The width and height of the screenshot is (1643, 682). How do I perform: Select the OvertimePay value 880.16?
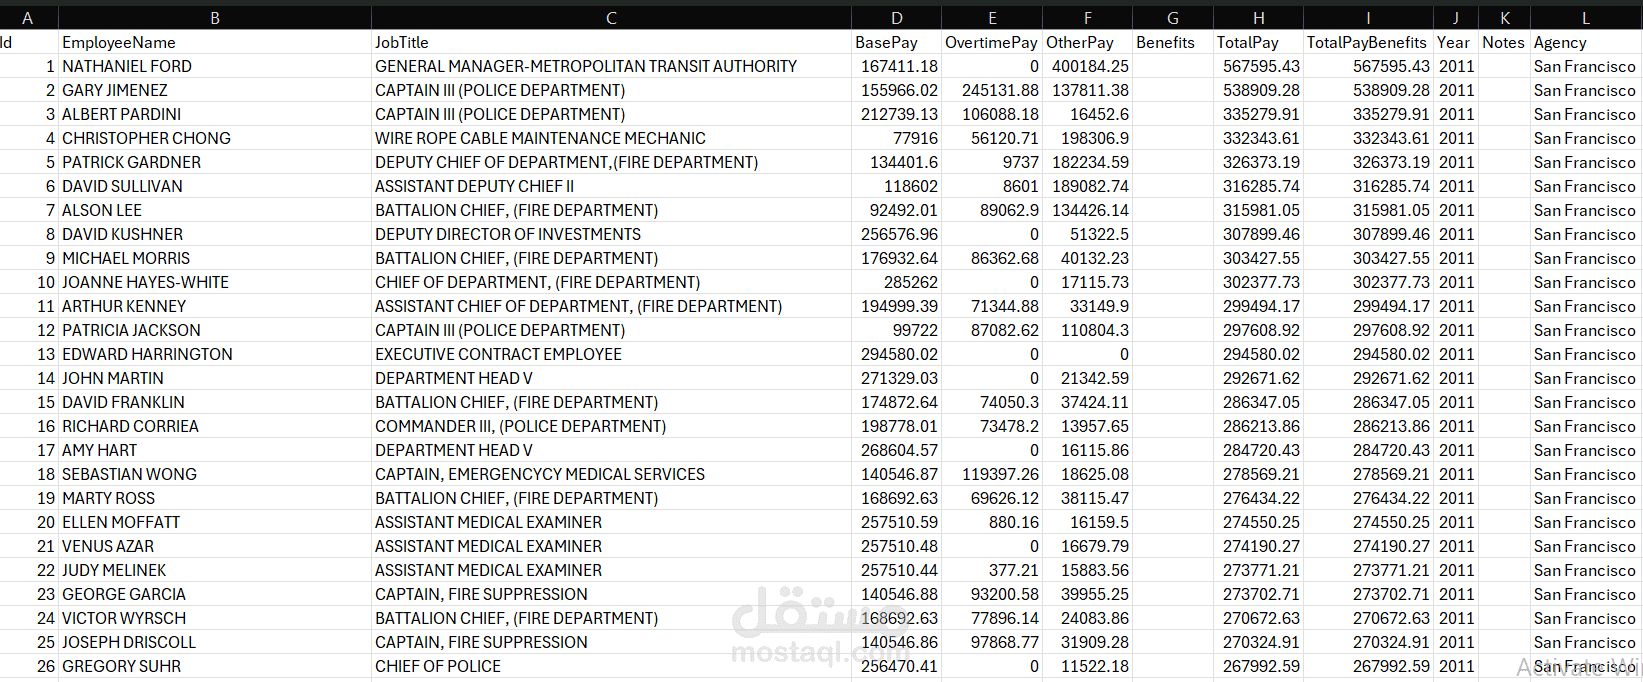(992, 522)
